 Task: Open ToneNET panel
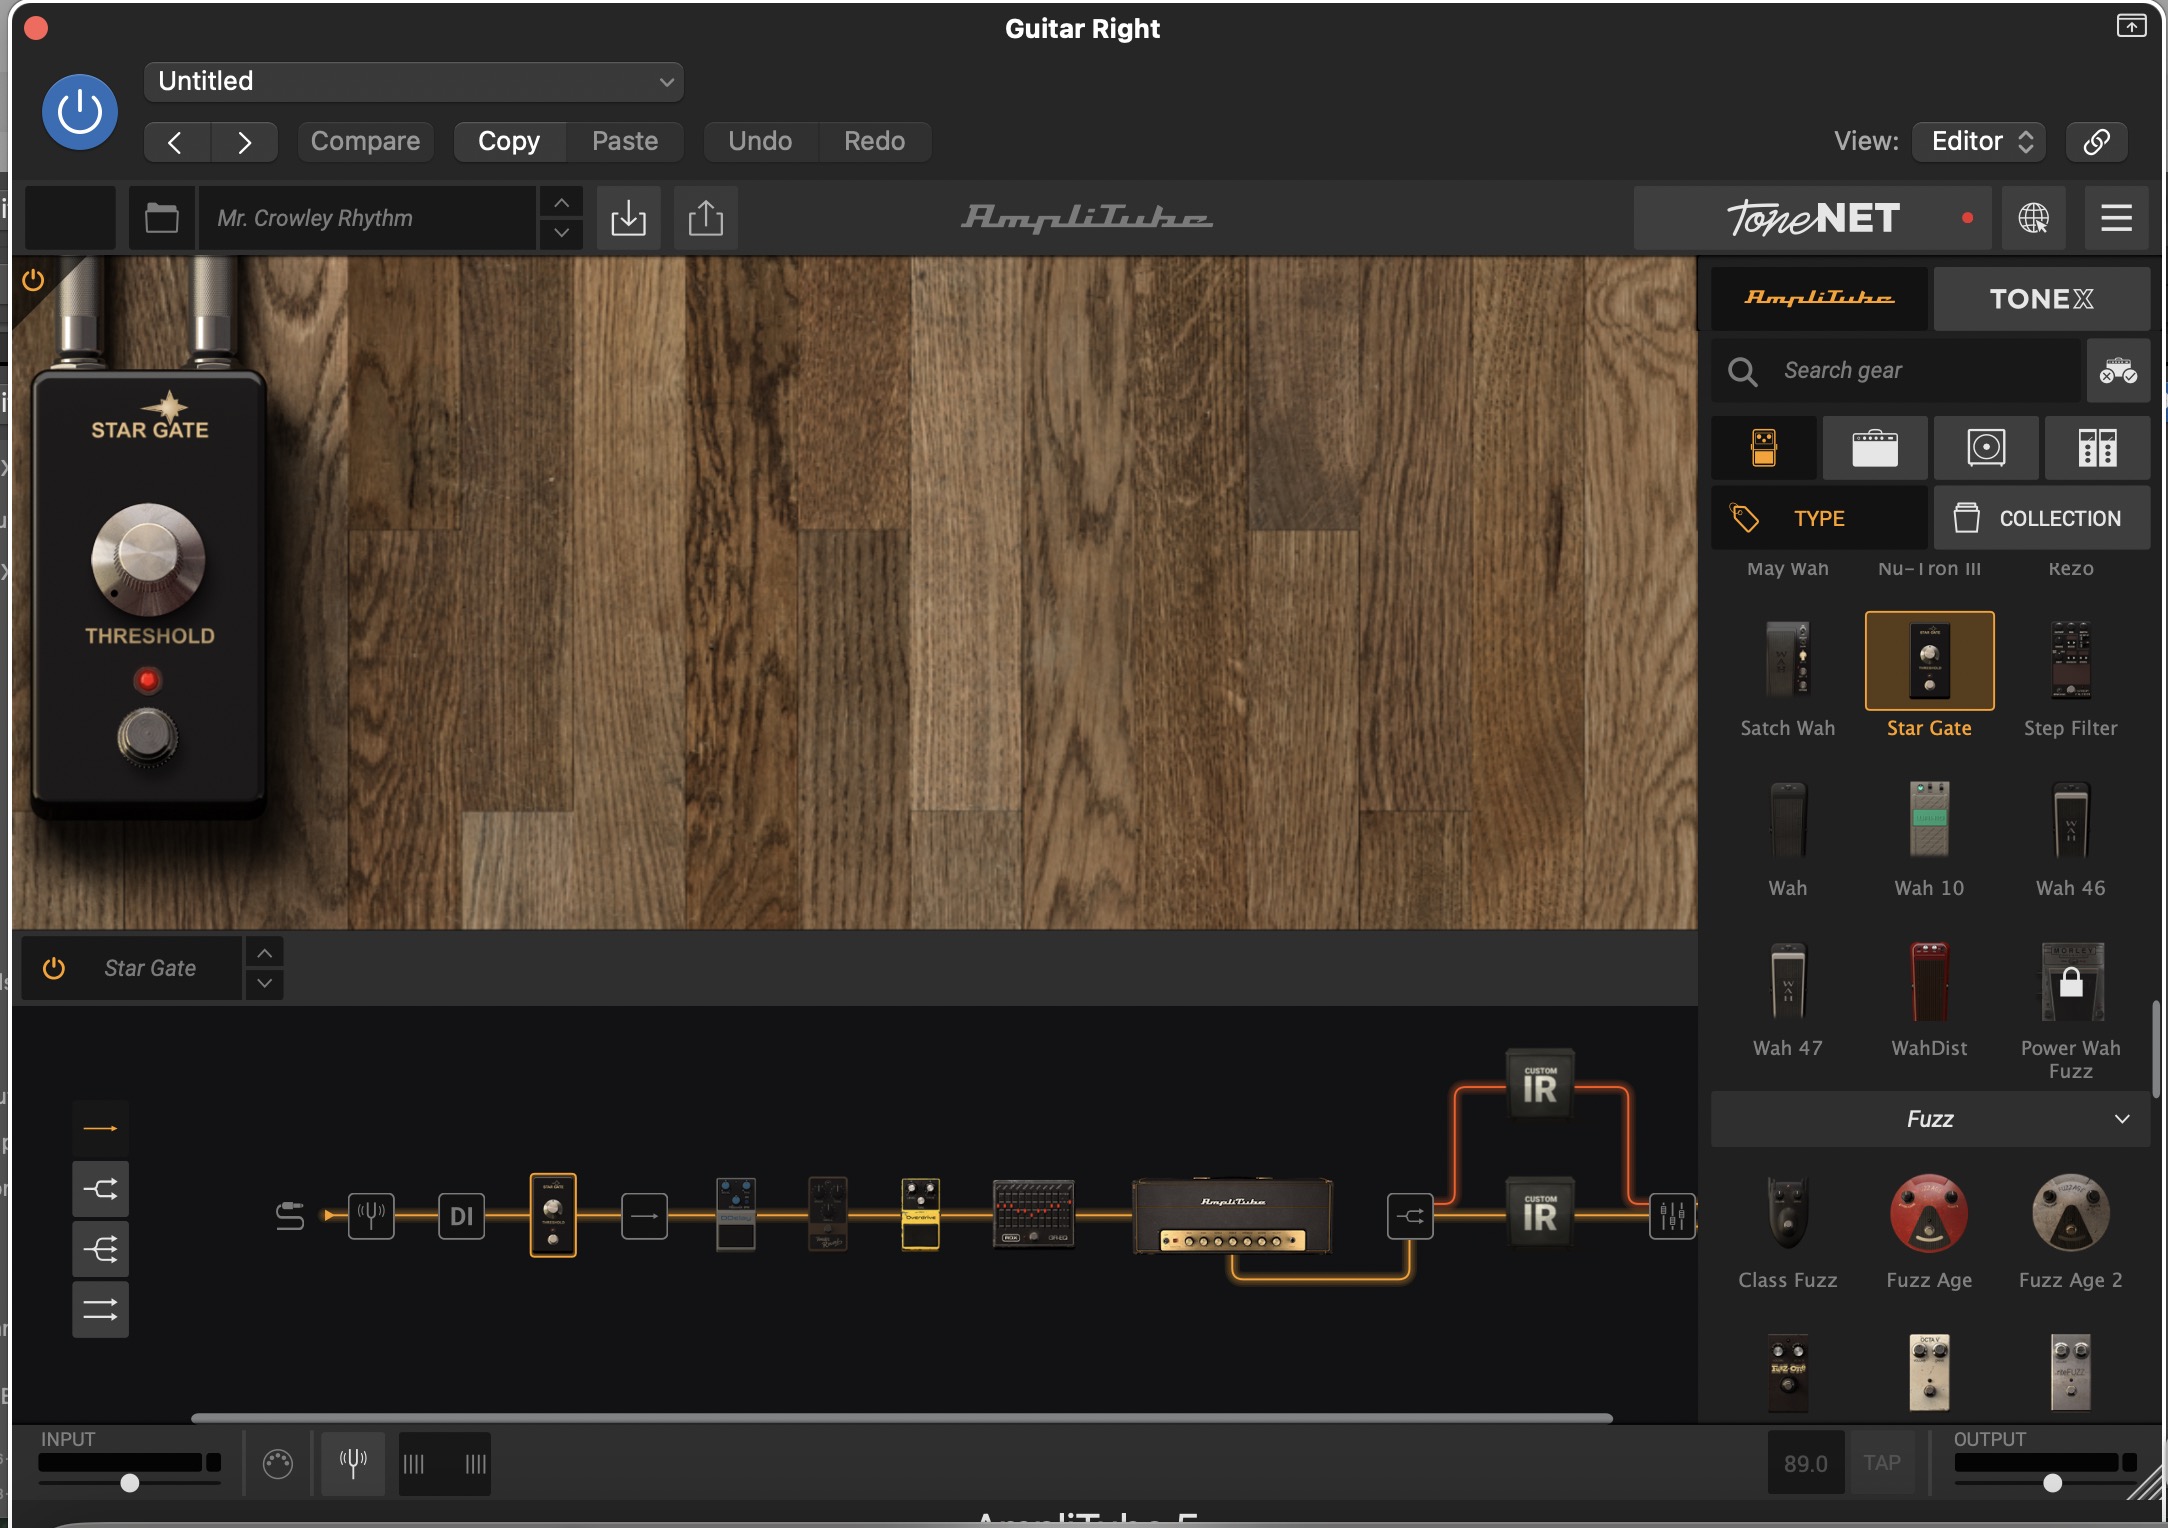(x=1812, y=218)
